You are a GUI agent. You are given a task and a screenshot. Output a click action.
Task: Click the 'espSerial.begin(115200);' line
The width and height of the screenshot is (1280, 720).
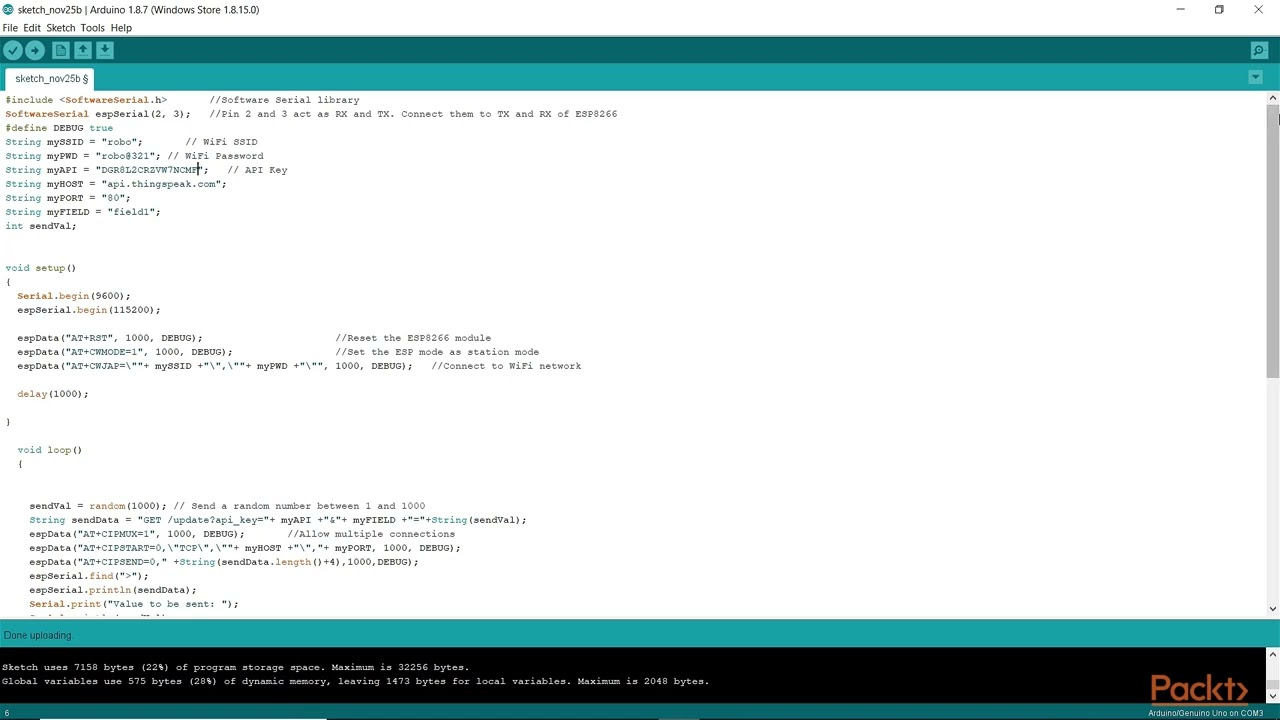pyautogui.click(x=89, y=310)
